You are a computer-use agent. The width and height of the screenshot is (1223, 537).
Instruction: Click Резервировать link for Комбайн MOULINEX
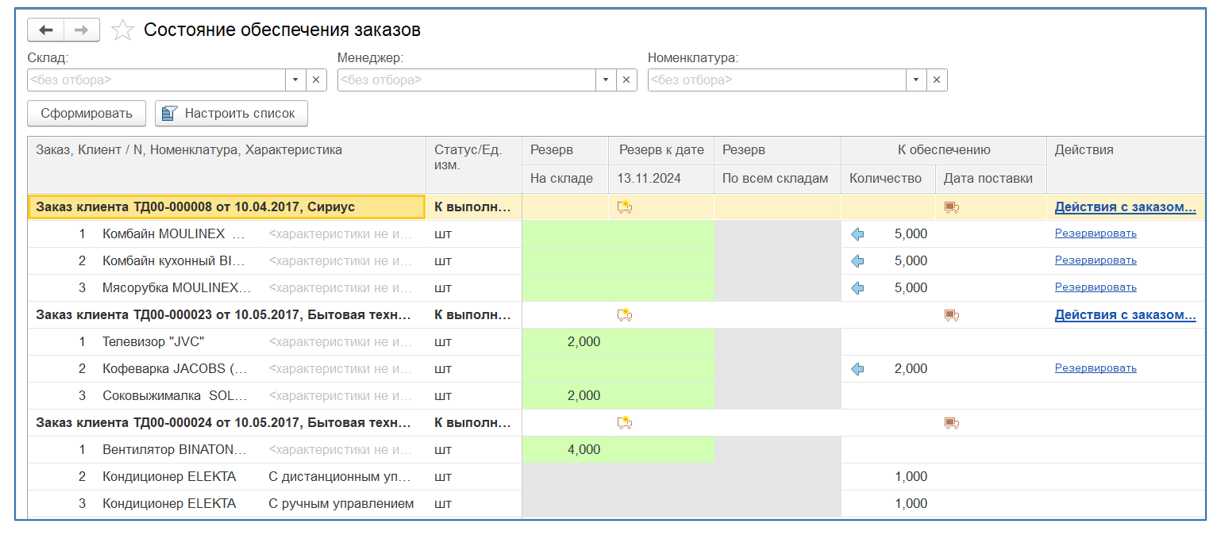(x=1095, y=233)
